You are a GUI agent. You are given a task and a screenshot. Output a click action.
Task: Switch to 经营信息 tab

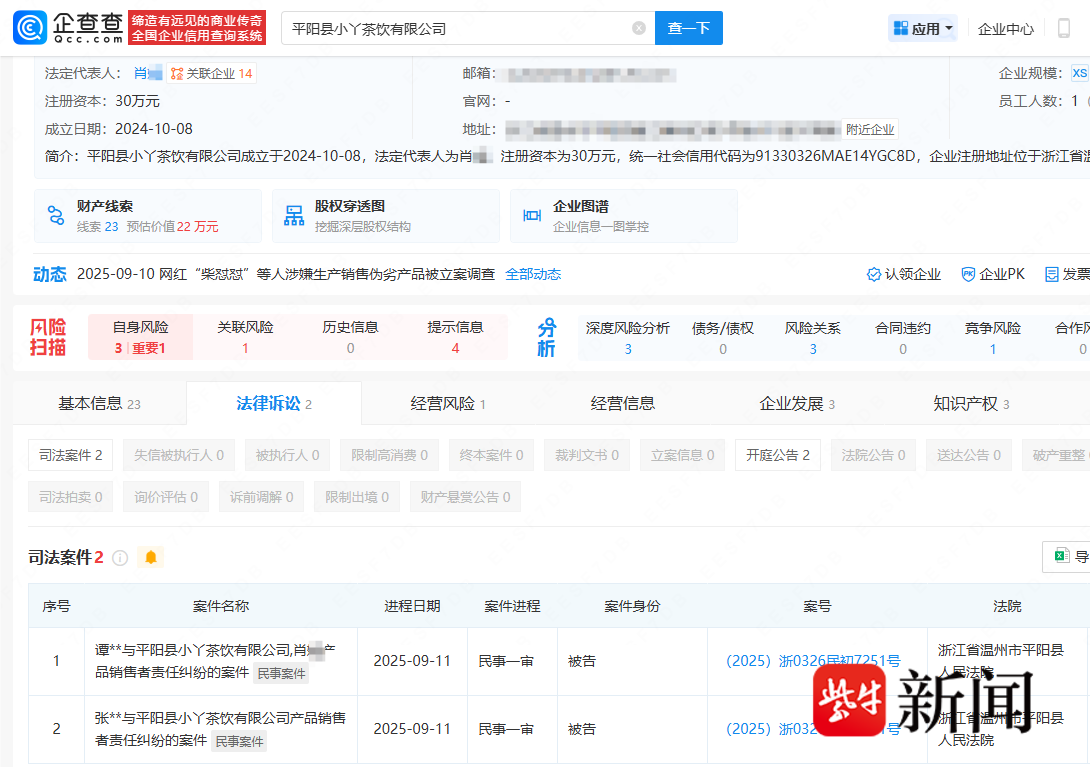622,403
